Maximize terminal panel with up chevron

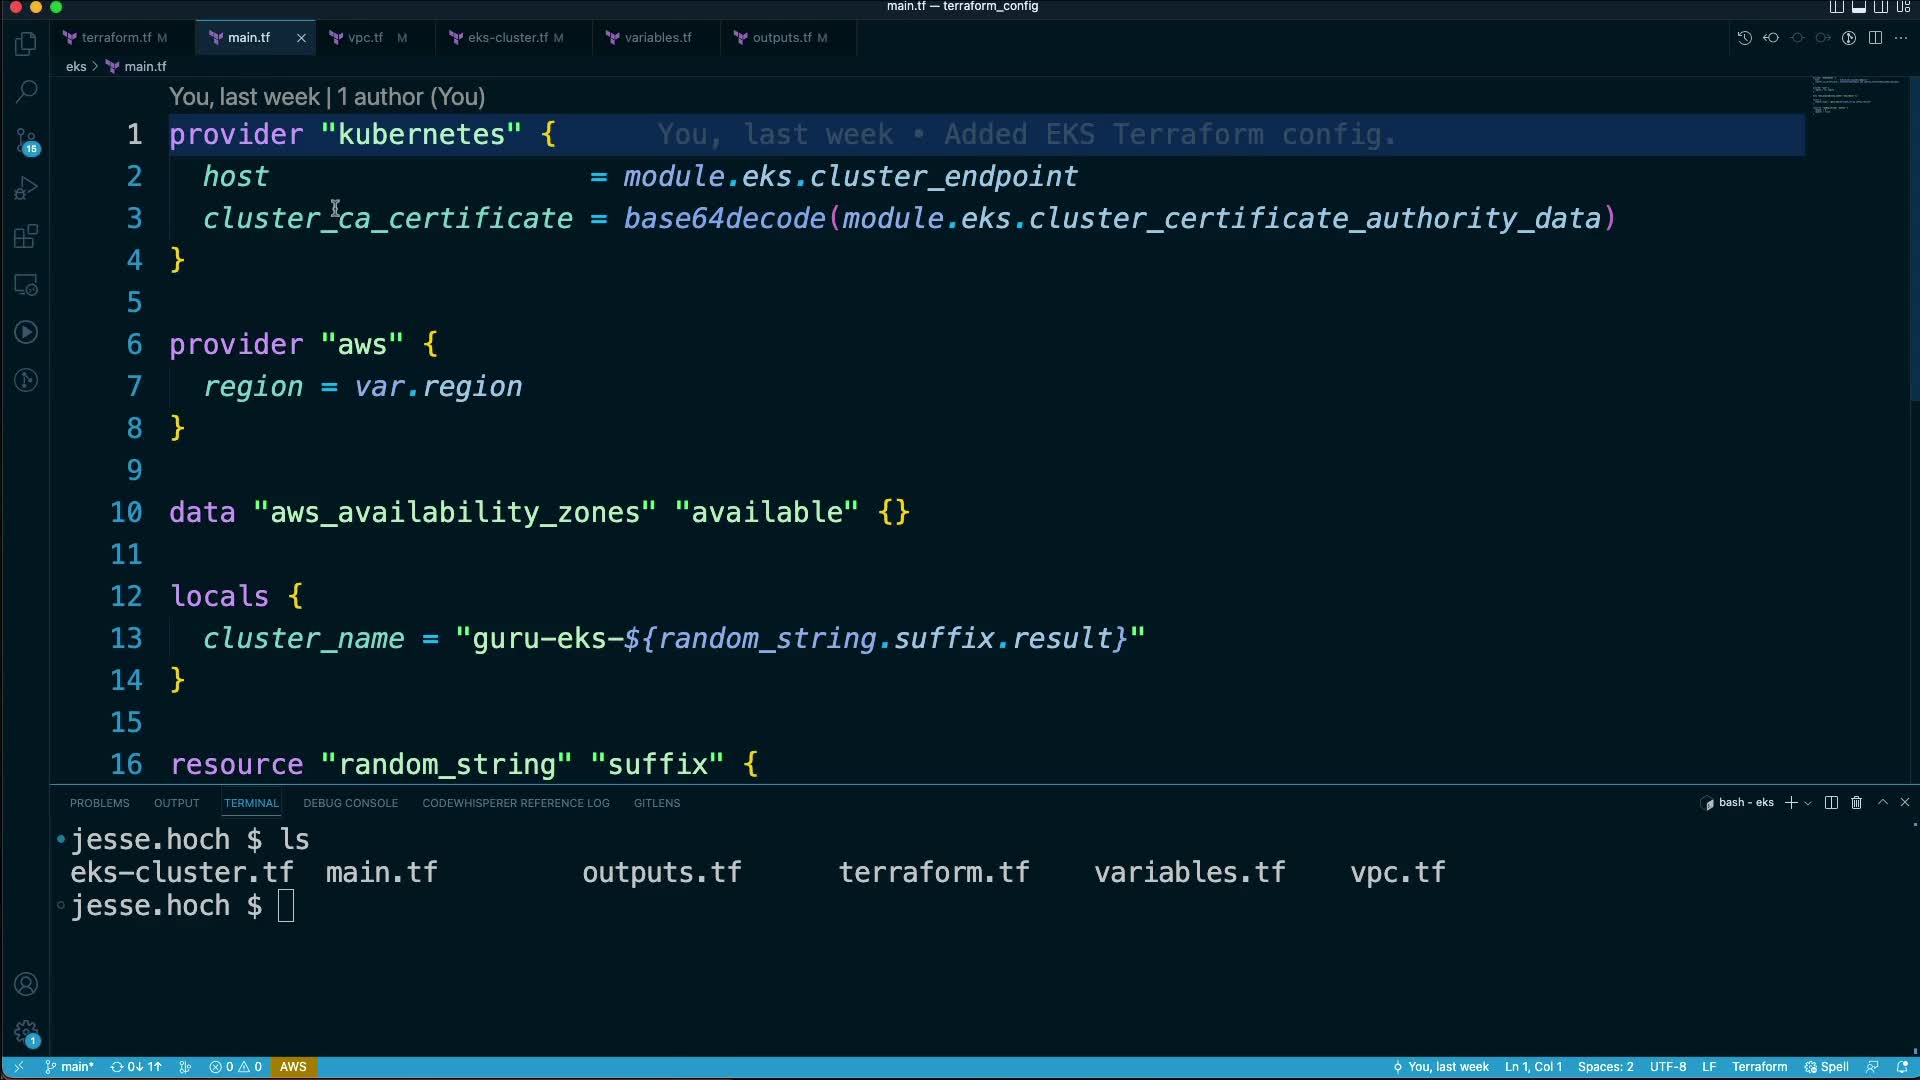tap(1882, 803)
